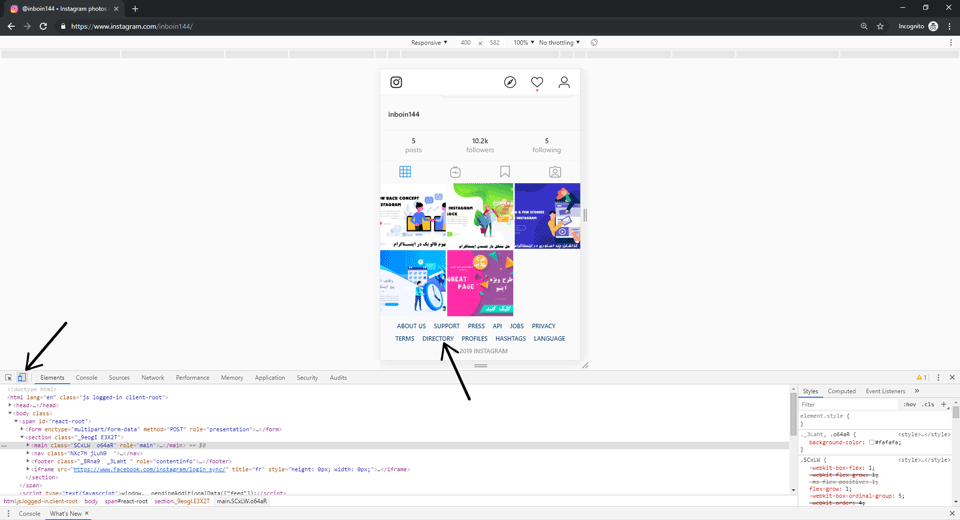960x520 pixels.
Task: Open the HASHTAGS footer link
Action: pyautogui.click(x=511, y=338)
